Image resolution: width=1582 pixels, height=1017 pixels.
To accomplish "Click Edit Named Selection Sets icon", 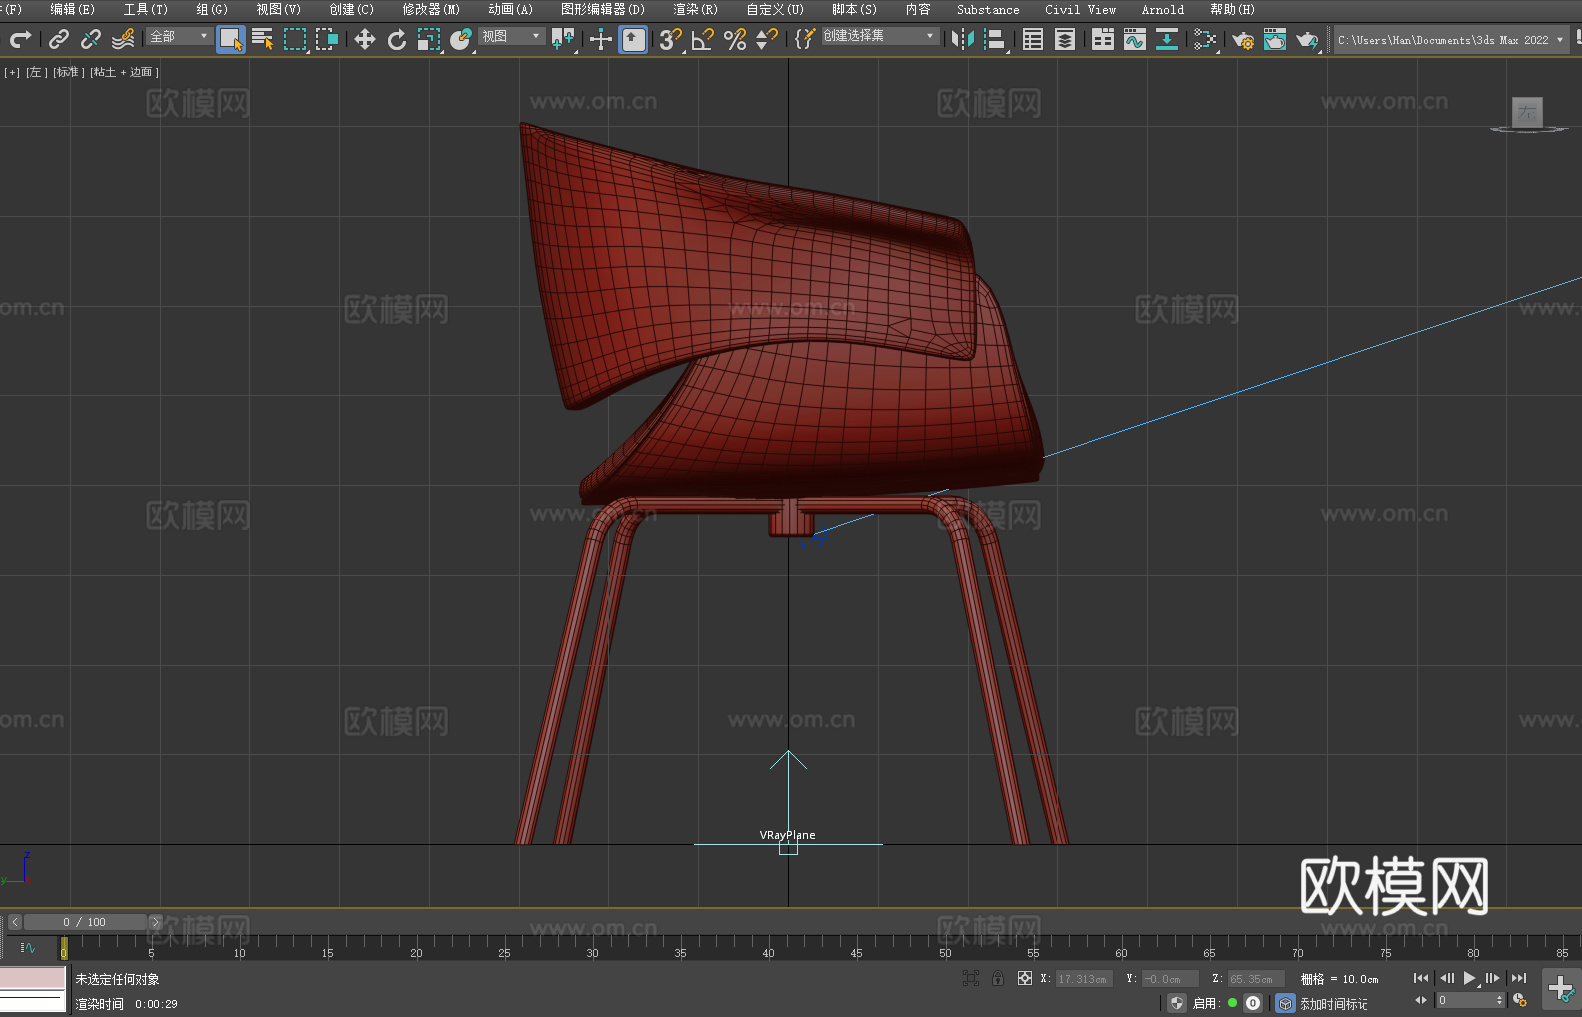I will tap(805, 39).
